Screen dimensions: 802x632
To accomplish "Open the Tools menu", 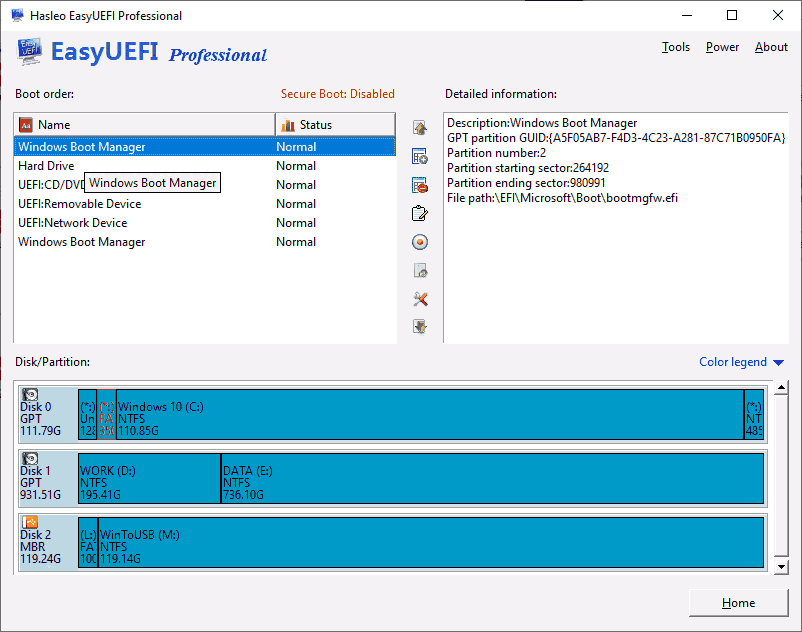I will click(x=676, y=46).
